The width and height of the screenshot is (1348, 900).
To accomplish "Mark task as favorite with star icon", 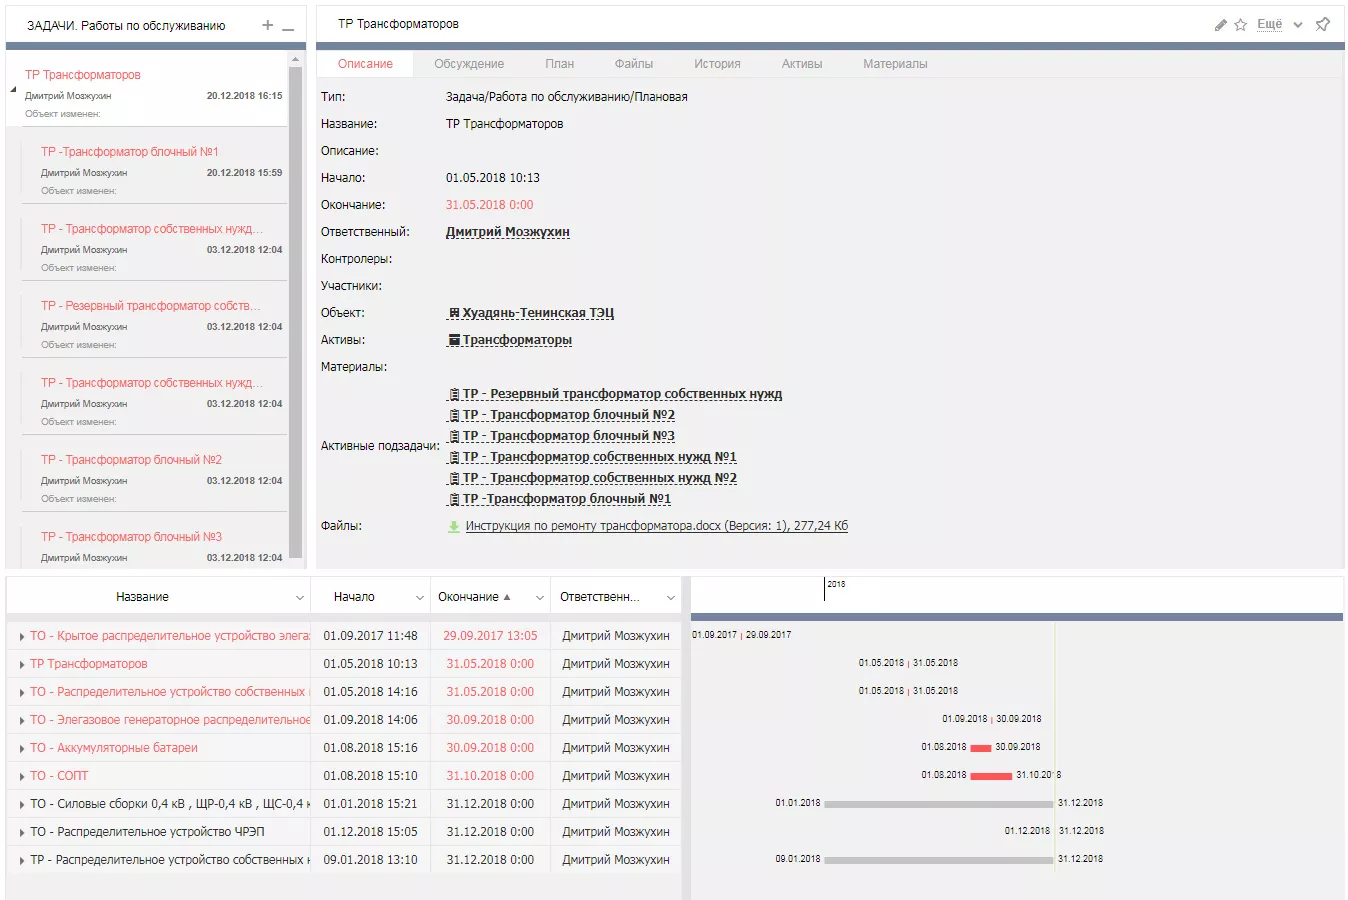I will coord(1240,25).
